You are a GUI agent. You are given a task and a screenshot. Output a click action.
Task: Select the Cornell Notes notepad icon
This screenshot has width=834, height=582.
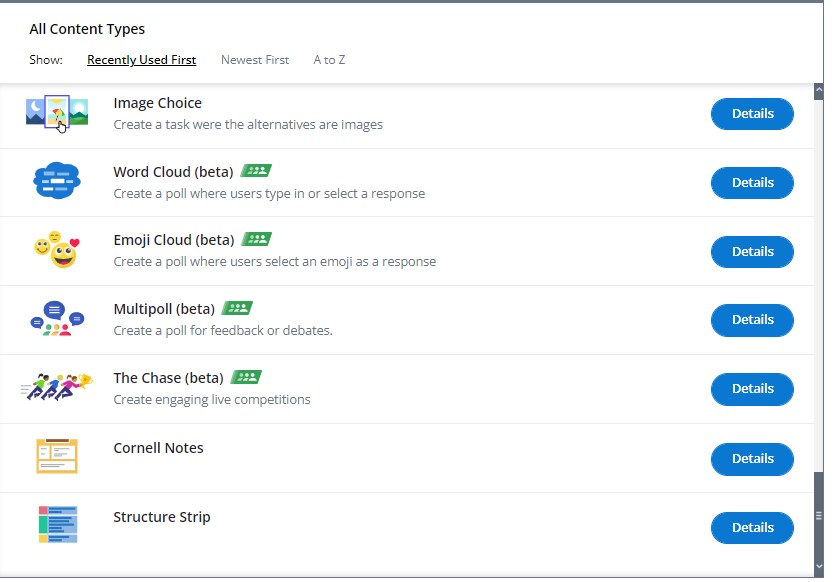tap(57, 456)
